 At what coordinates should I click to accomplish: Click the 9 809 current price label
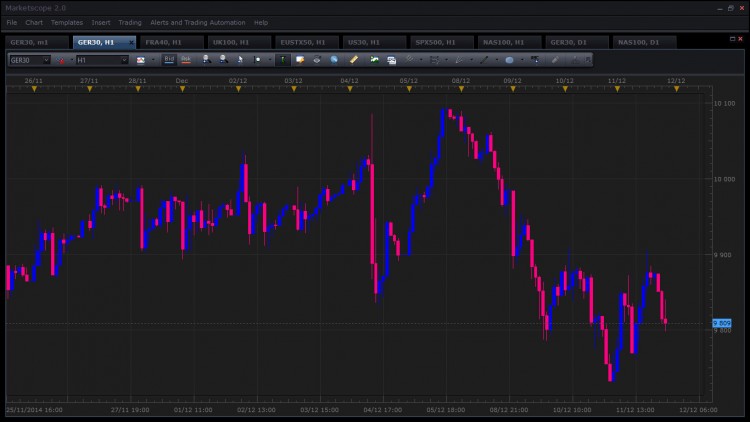(722, 323)
